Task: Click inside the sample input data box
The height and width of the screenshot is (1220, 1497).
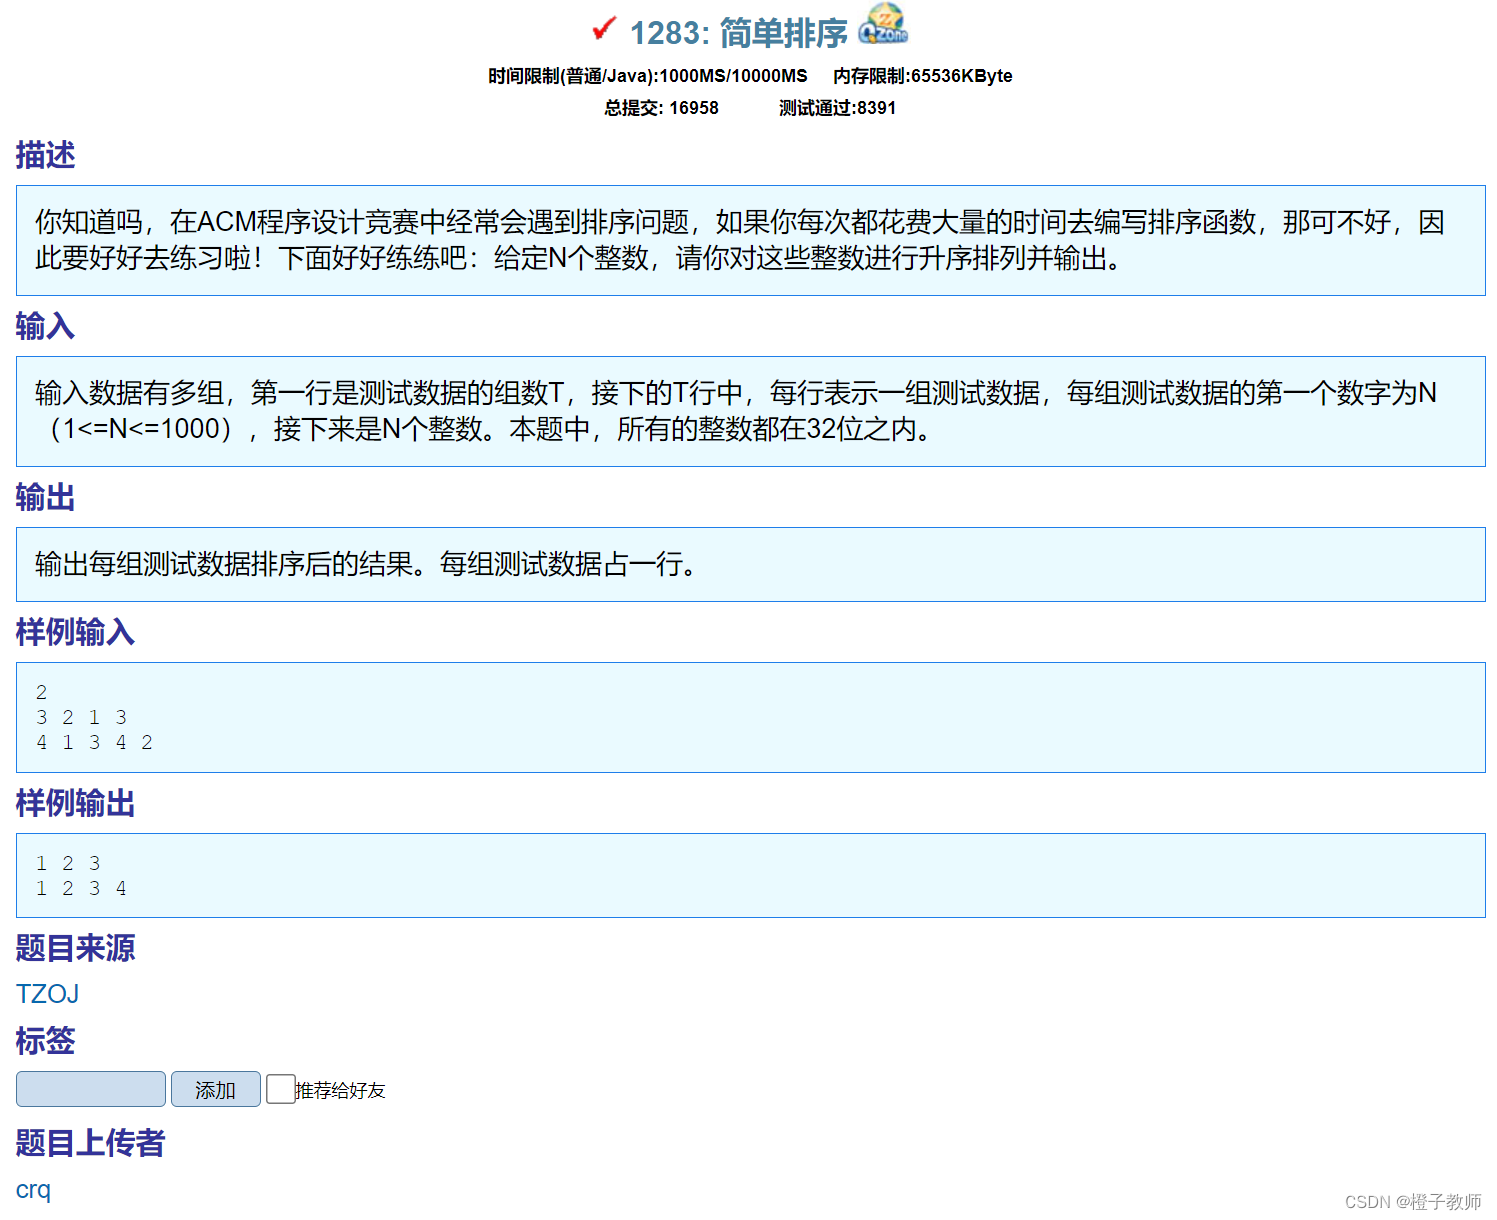Action: pyautogui.click(x=750, y=717)
